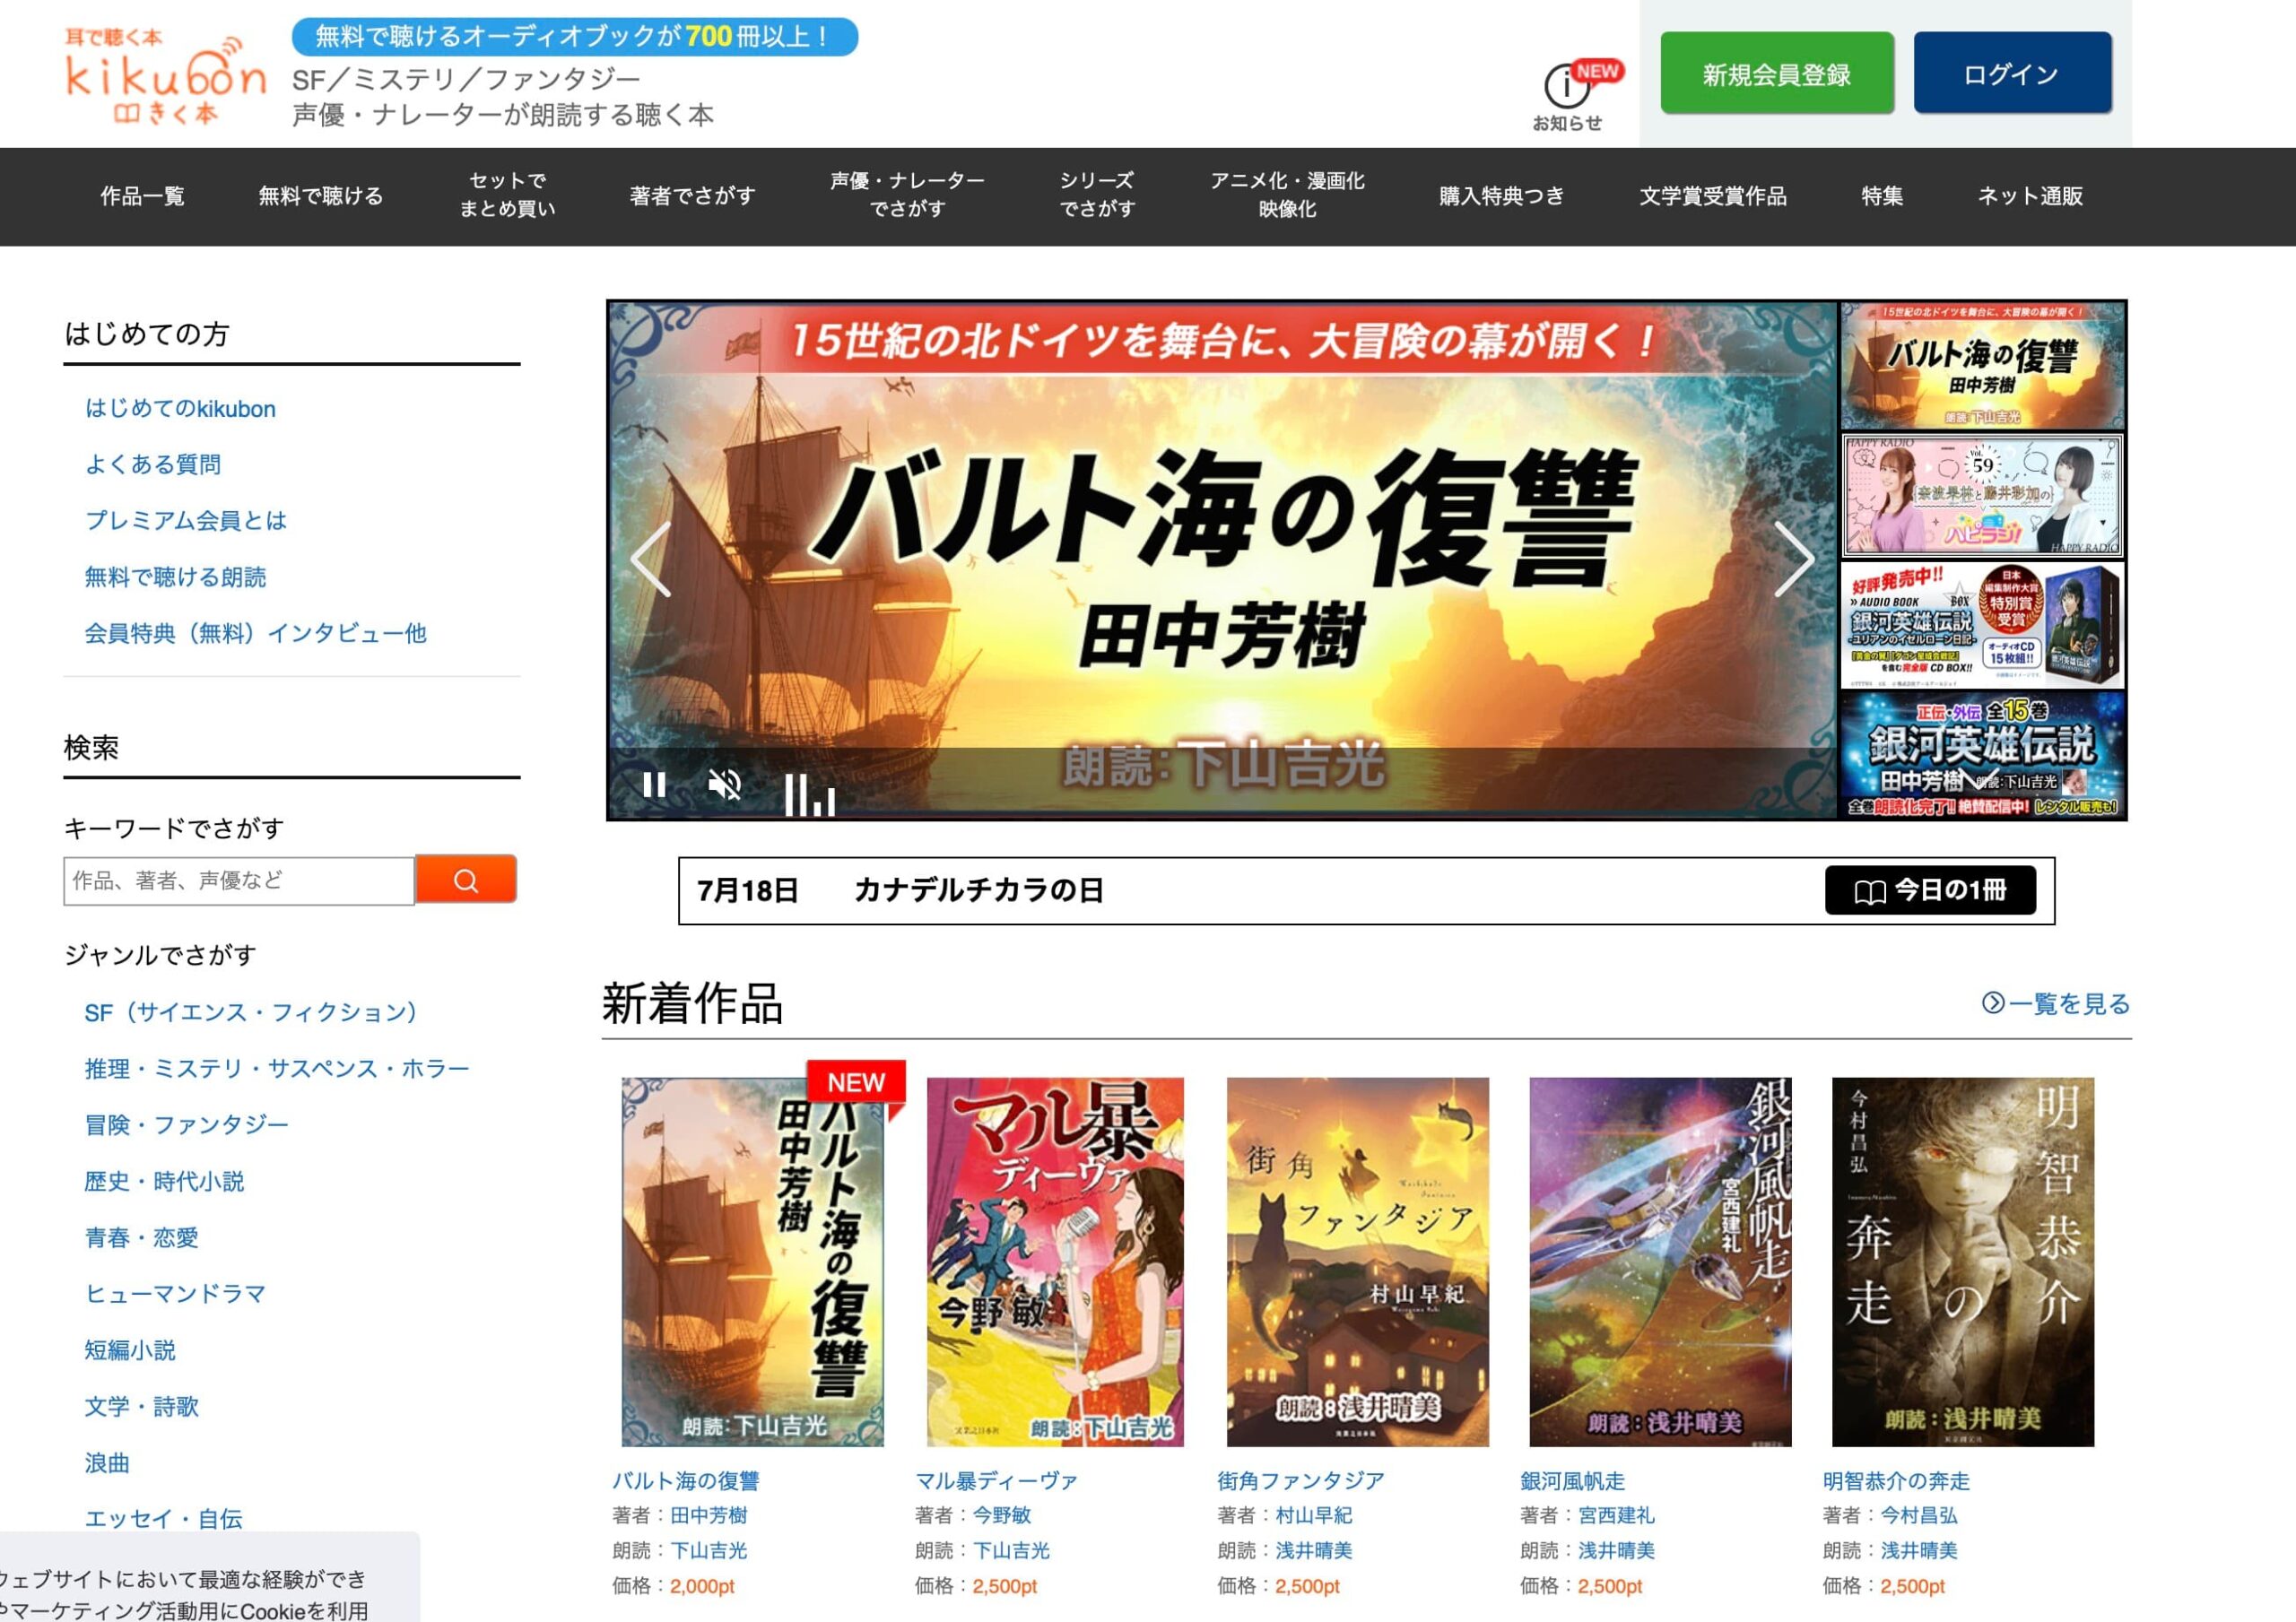Advance to next banner slide arrow
The image size is (2296, 1622).
(1794, 560)
